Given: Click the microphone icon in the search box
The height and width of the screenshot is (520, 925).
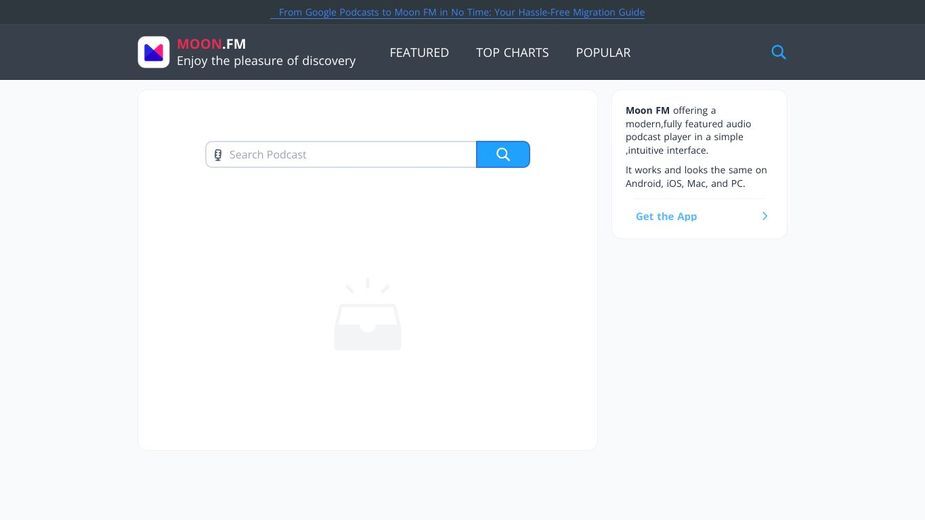Looking at the screenshot, I should point(218,155).
